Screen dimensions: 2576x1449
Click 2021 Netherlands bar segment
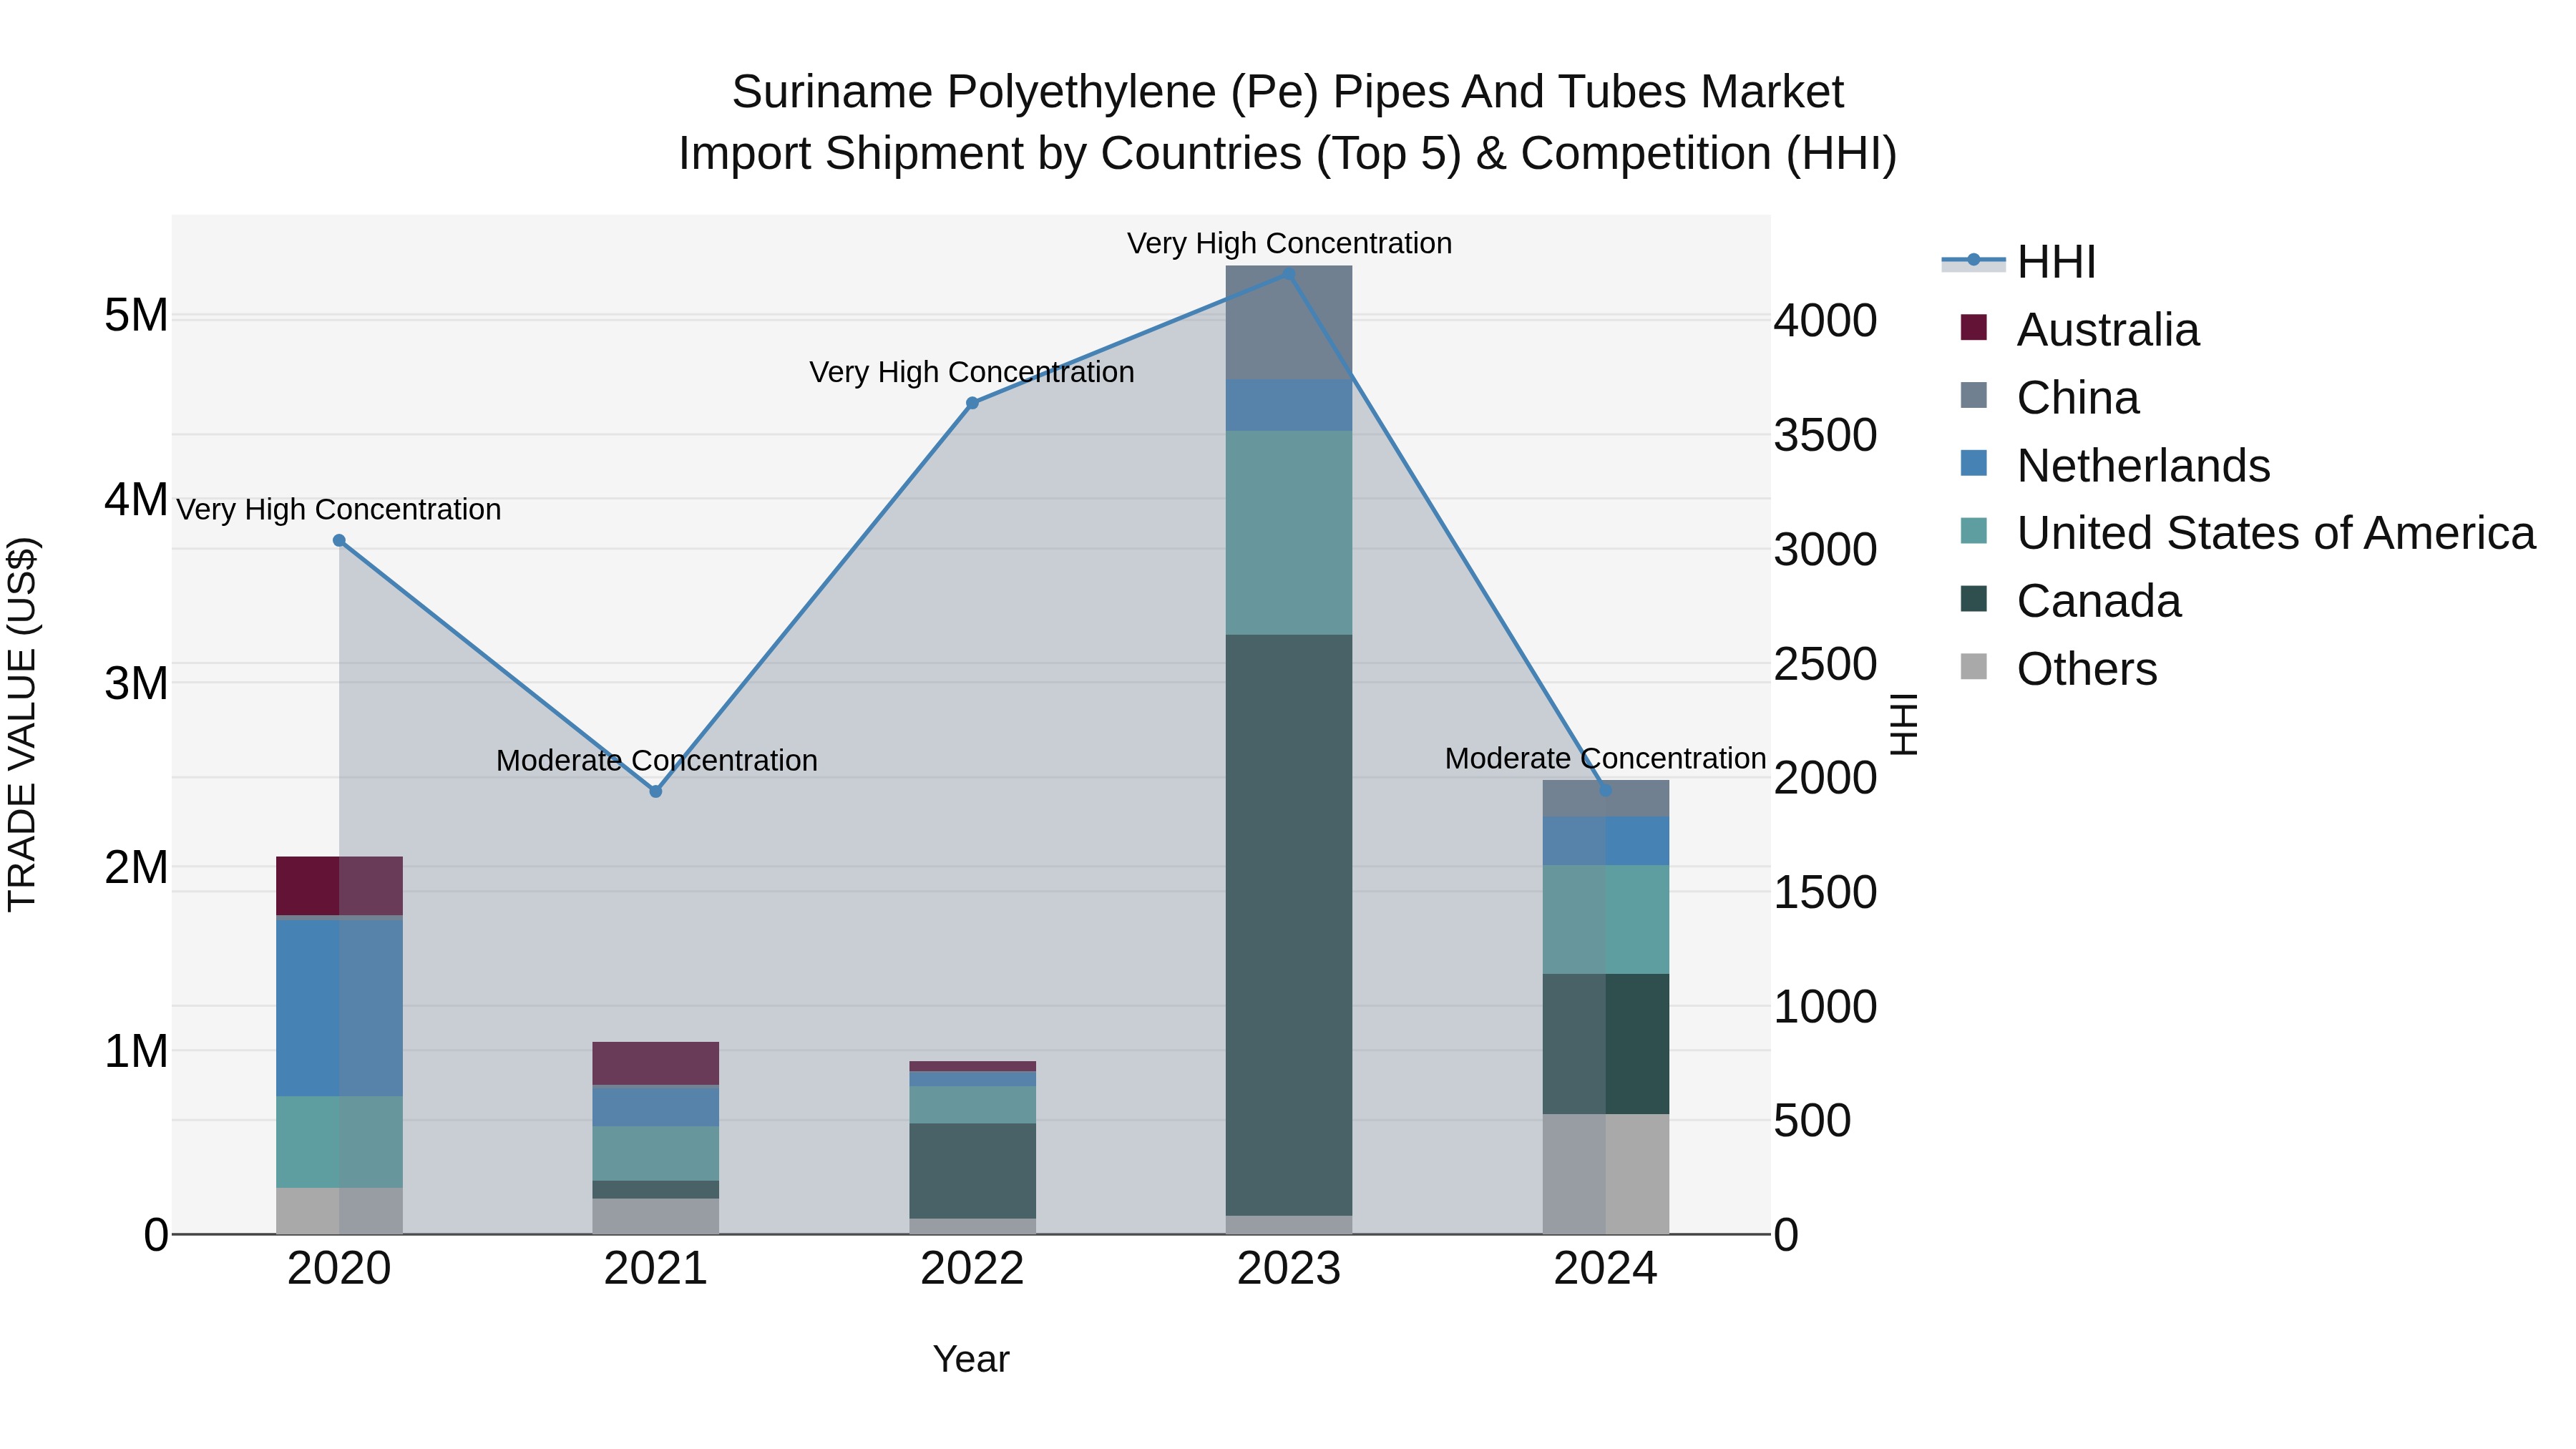click(656, 1106)
